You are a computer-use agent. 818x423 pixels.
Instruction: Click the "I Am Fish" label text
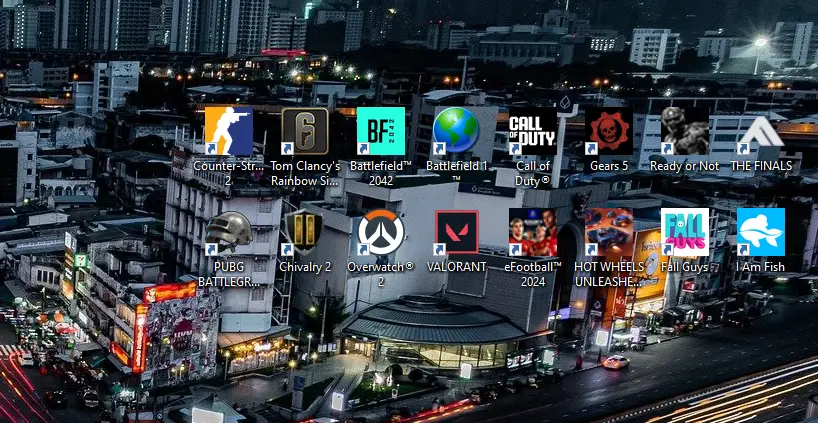point(760,267)
